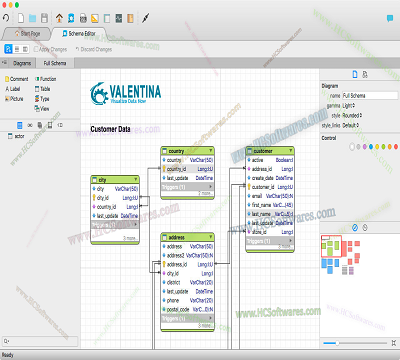Select the Picture item in the palette

tap(14, 99)
